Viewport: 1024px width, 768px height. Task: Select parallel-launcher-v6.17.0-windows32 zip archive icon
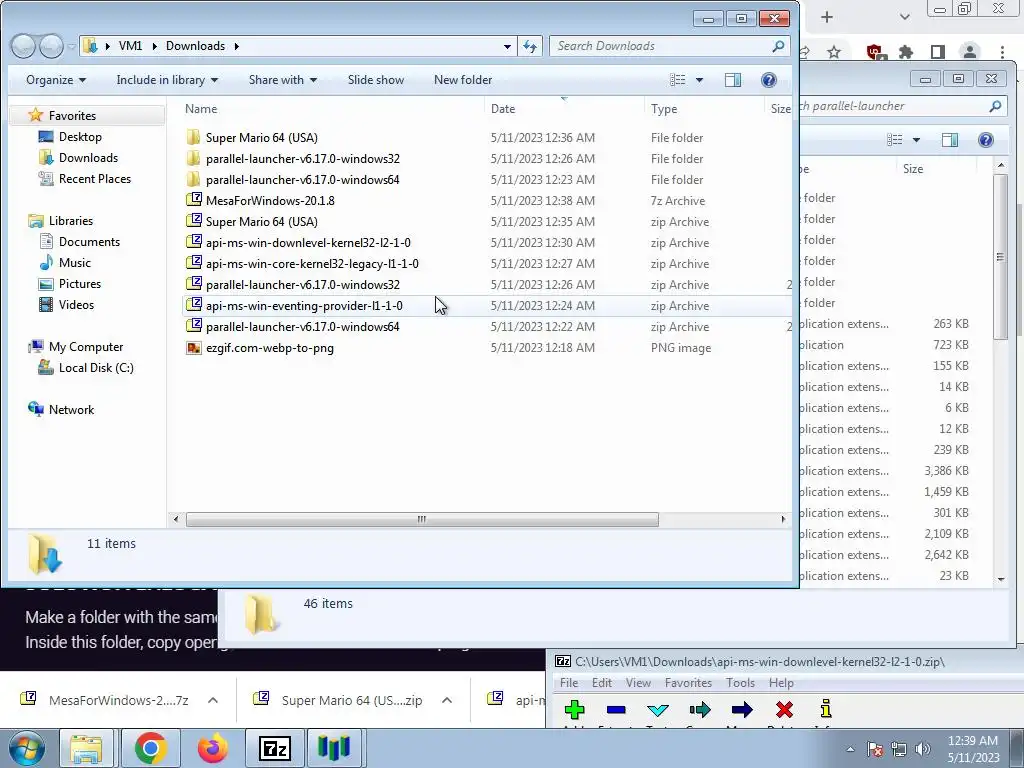(193, 284)
